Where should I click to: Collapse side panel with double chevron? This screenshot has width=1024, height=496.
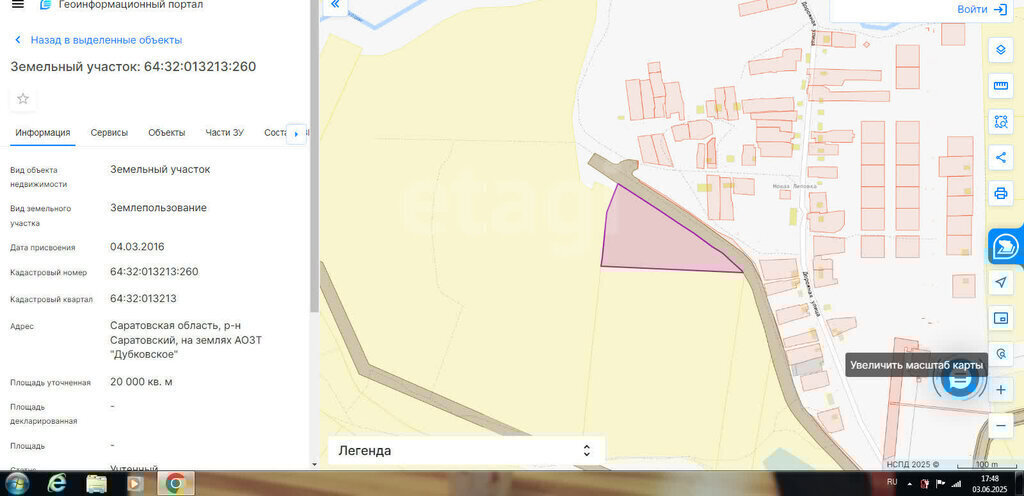click(335, 5)
